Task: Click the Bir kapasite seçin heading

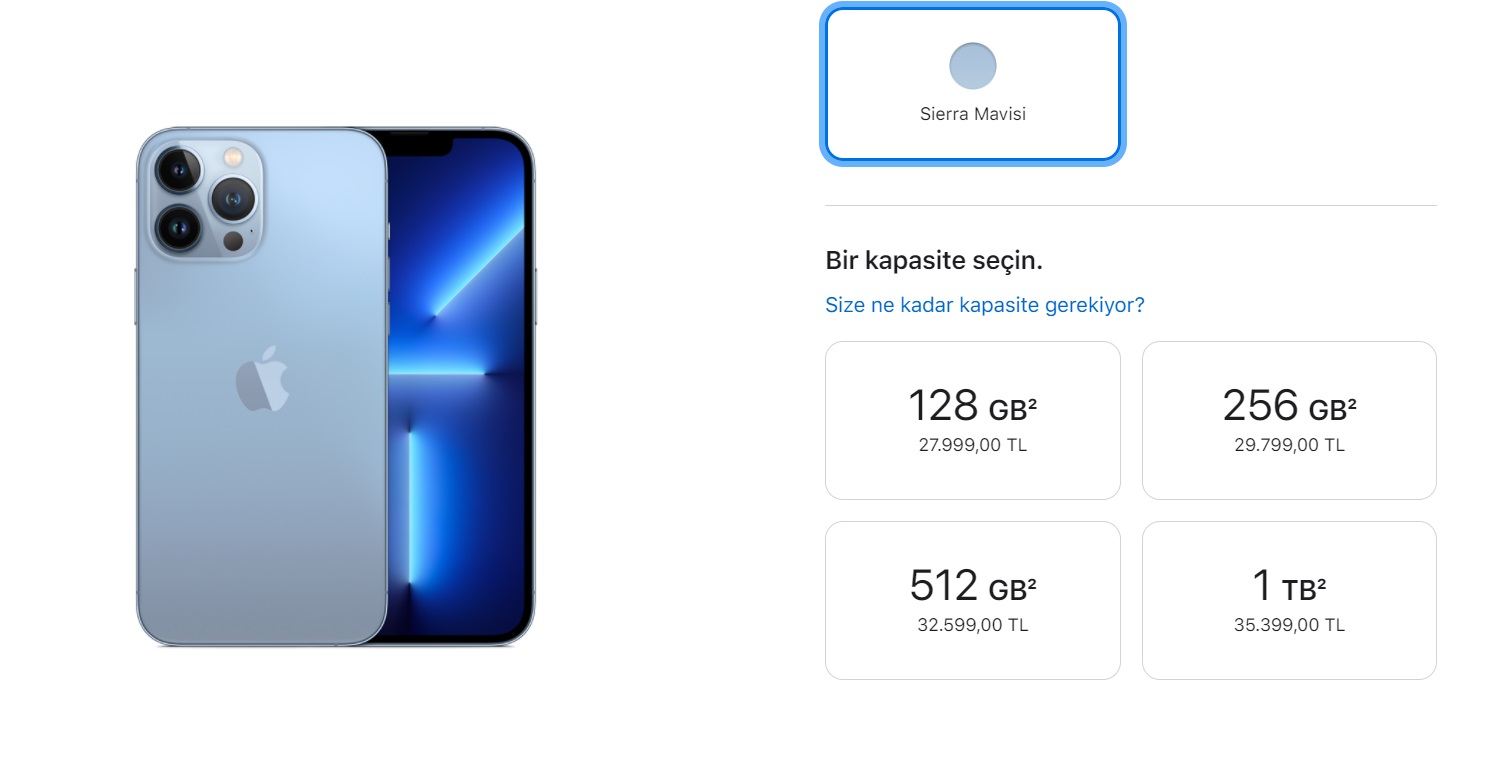Action: [x=934, y=262]
